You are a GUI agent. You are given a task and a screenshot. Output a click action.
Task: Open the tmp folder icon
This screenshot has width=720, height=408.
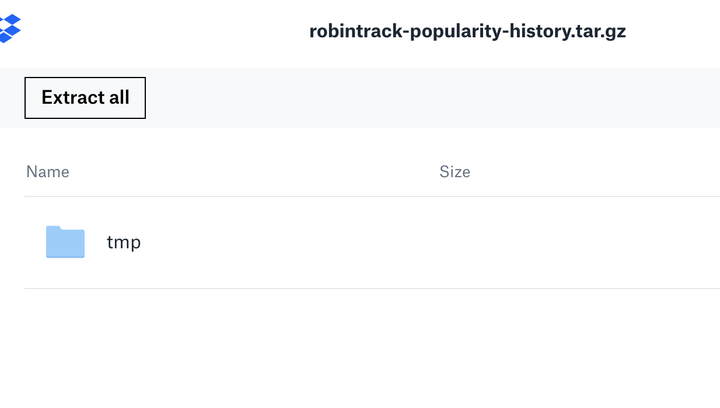click(x=65, y=242)
